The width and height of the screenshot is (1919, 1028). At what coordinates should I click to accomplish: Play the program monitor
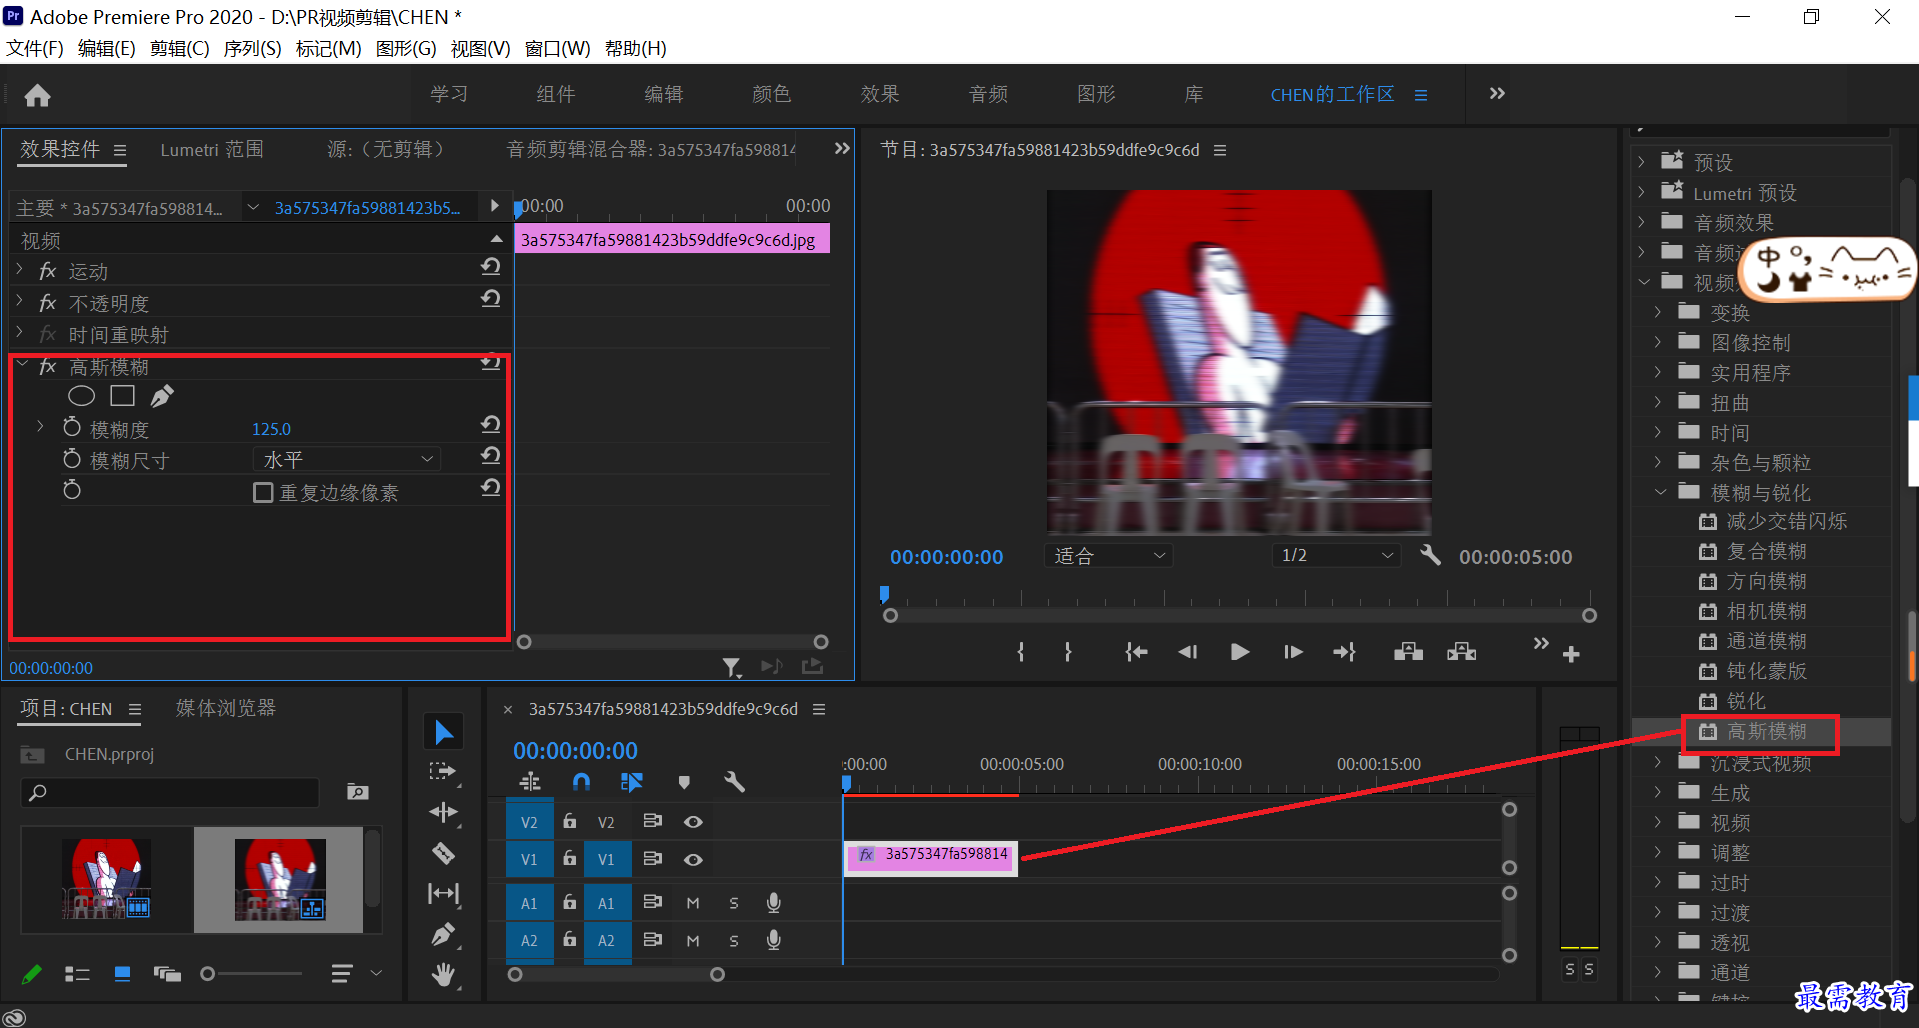pyautogui.click(x=1240, y=652)
